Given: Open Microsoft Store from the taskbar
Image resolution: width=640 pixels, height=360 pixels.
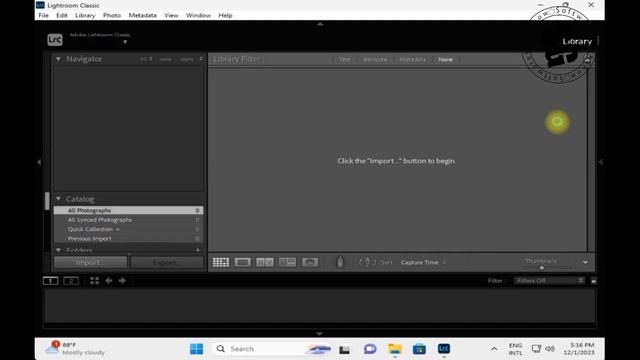Looking at the screenshot, I should tap(419, 349).
